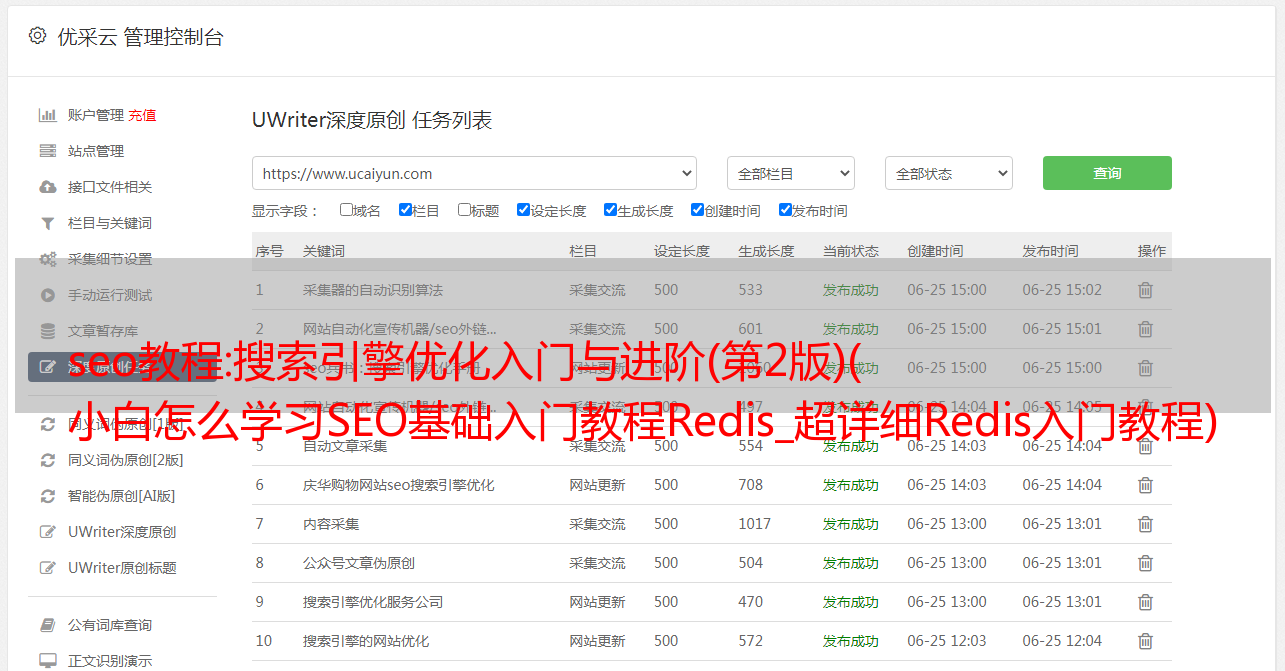Uncheck the 发布时间 checkbox
This screenshot has height=671, width=1285.
click(x=785, y=210)
